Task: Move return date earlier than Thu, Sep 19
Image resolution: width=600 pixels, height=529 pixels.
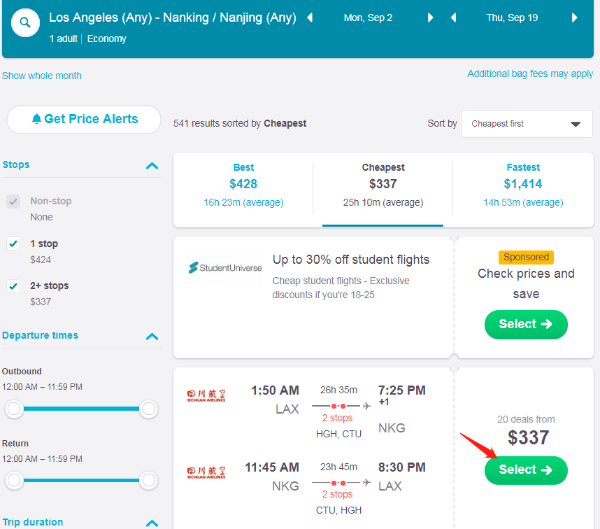Action: point(454,18)
